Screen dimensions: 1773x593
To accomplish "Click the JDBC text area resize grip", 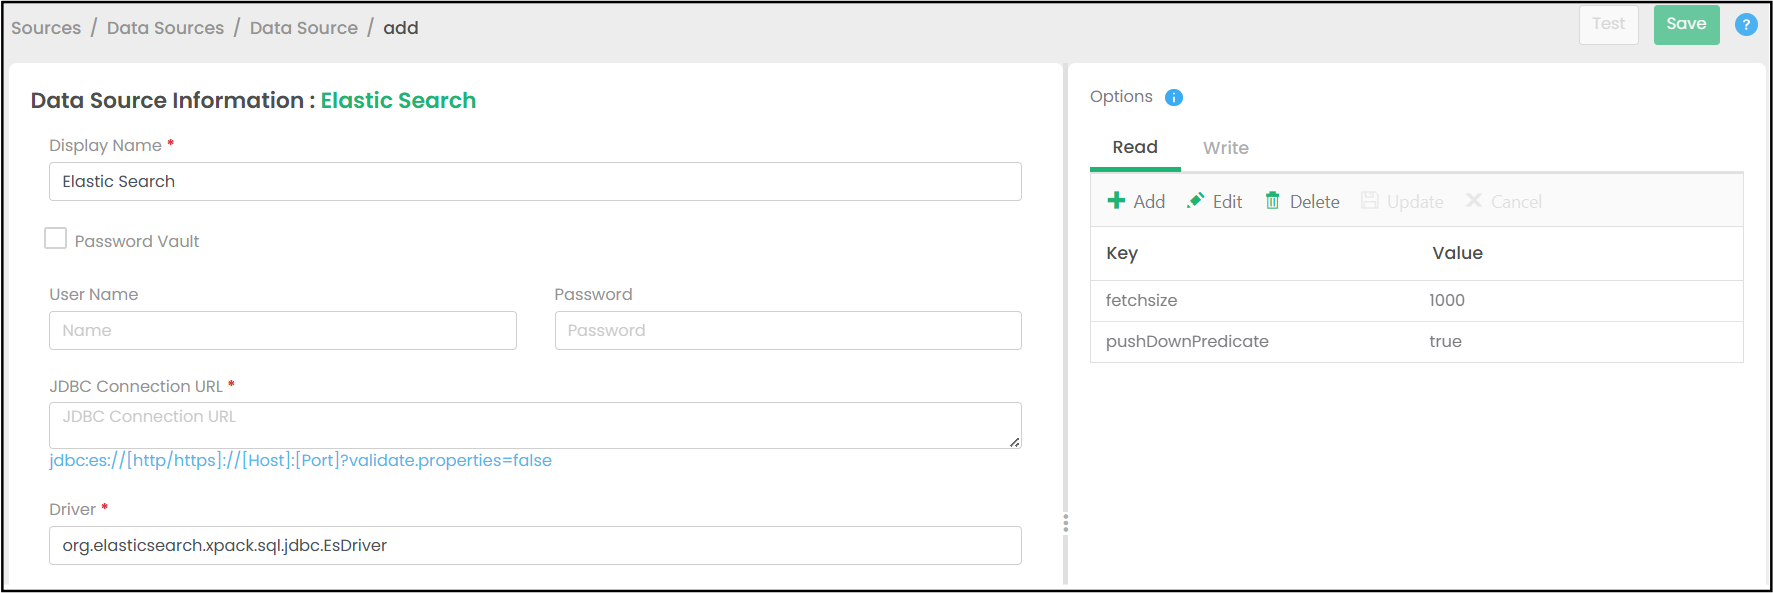I will tap(1015, 442).
